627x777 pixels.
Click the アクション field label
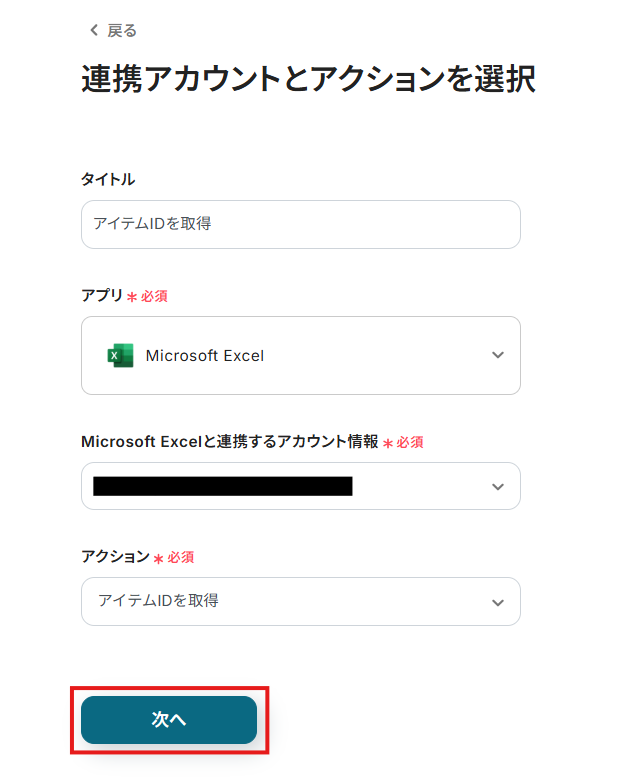pos(115,556)
